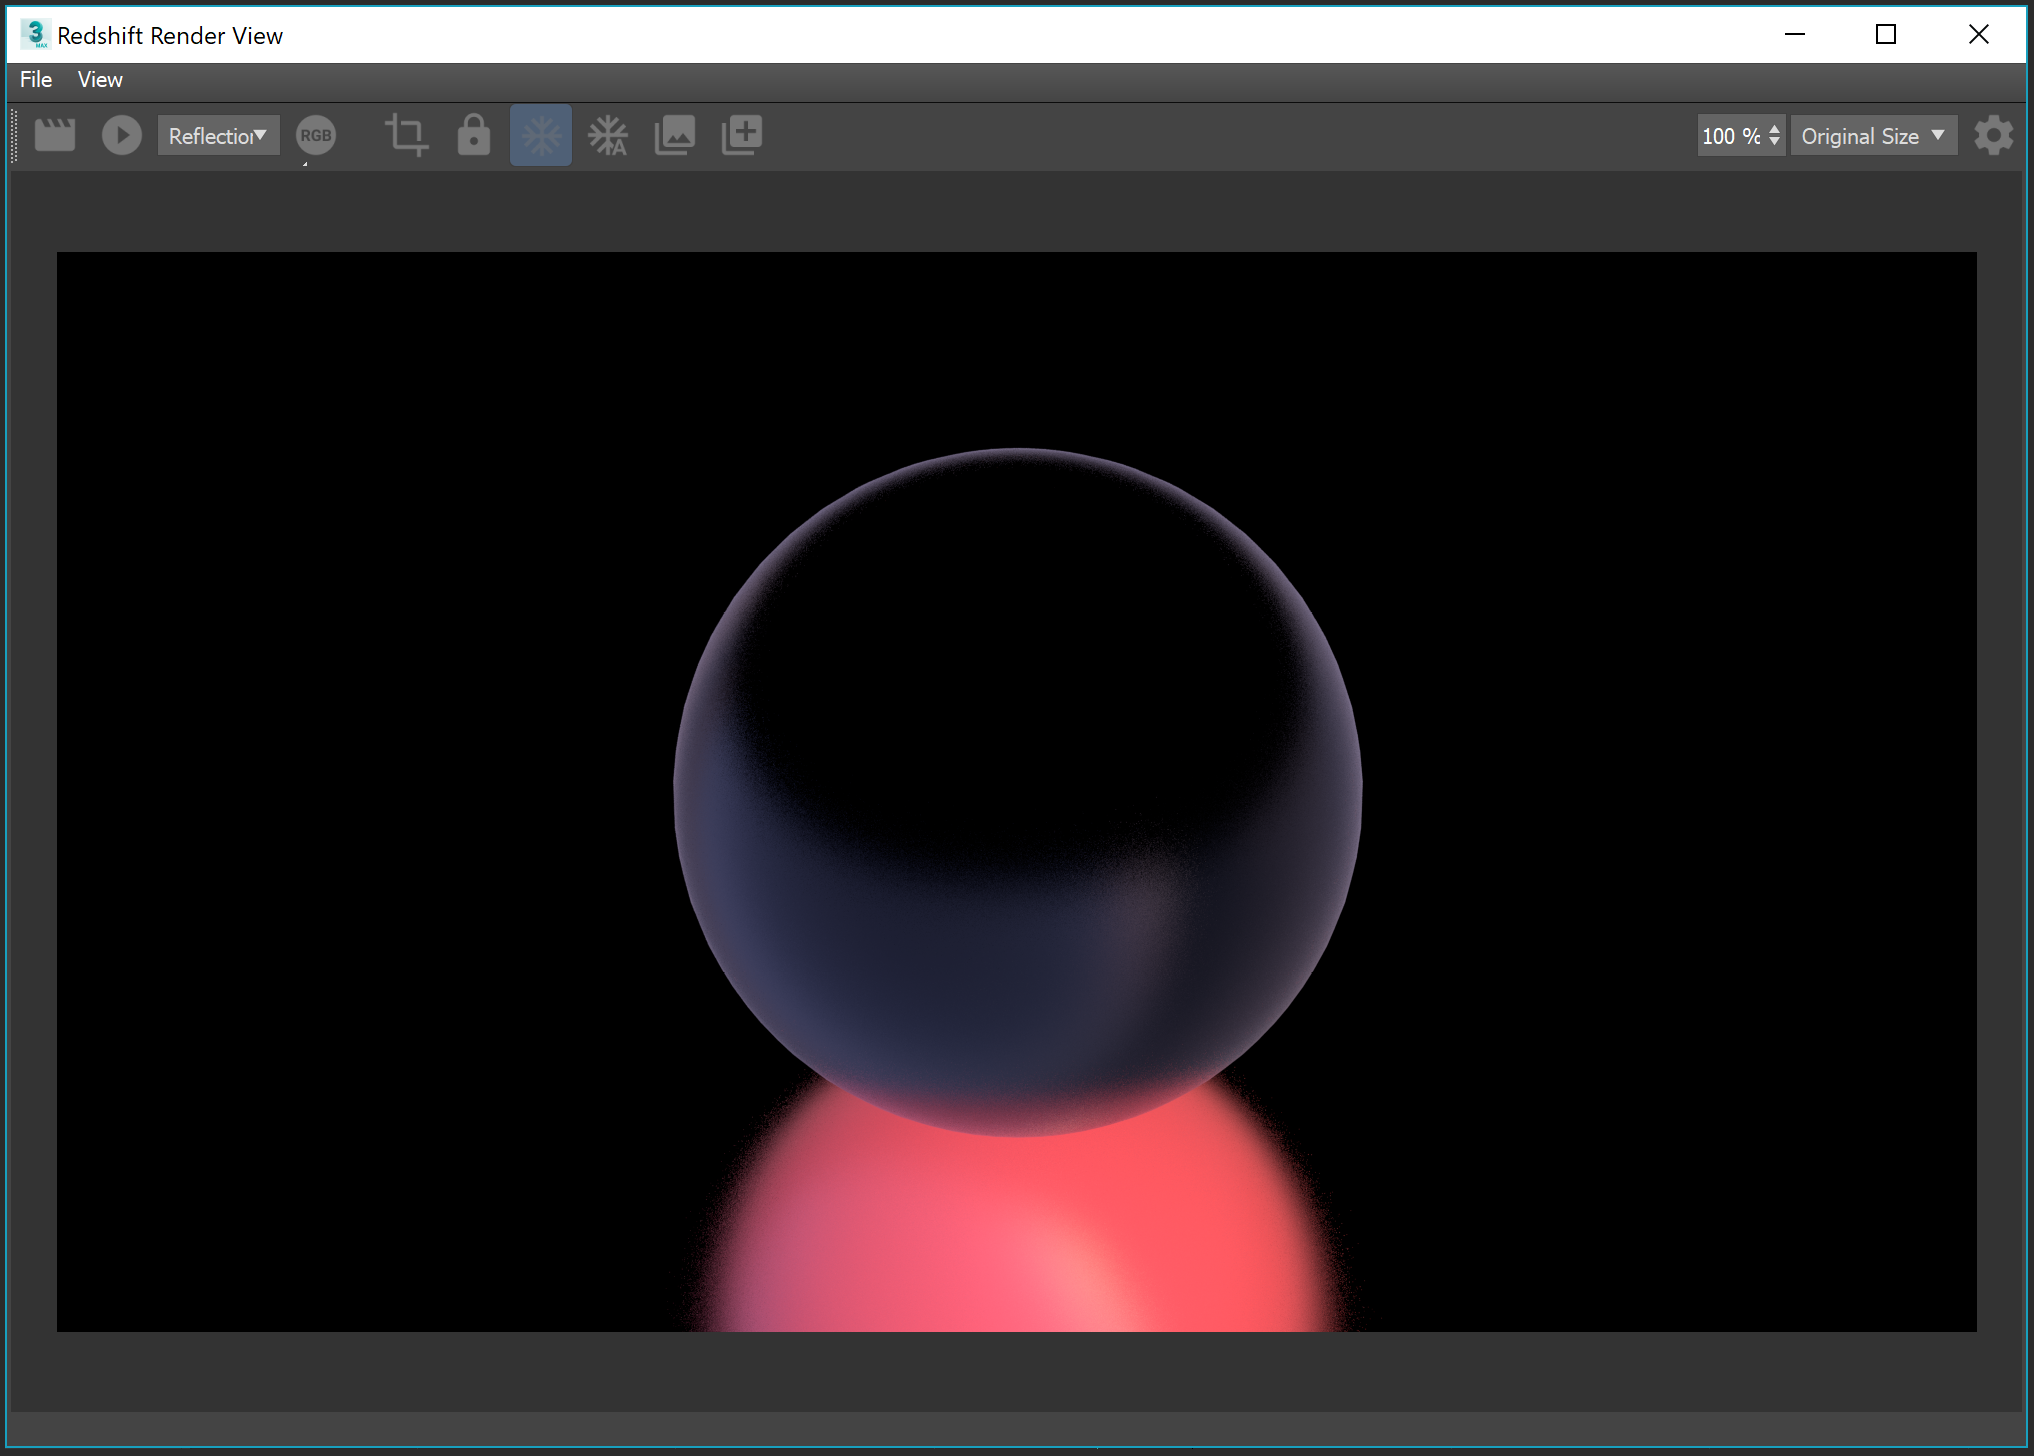Maximize the Redshift Render View window
Viewport: 2034px width, 1456px height.
coord(1886,34)
